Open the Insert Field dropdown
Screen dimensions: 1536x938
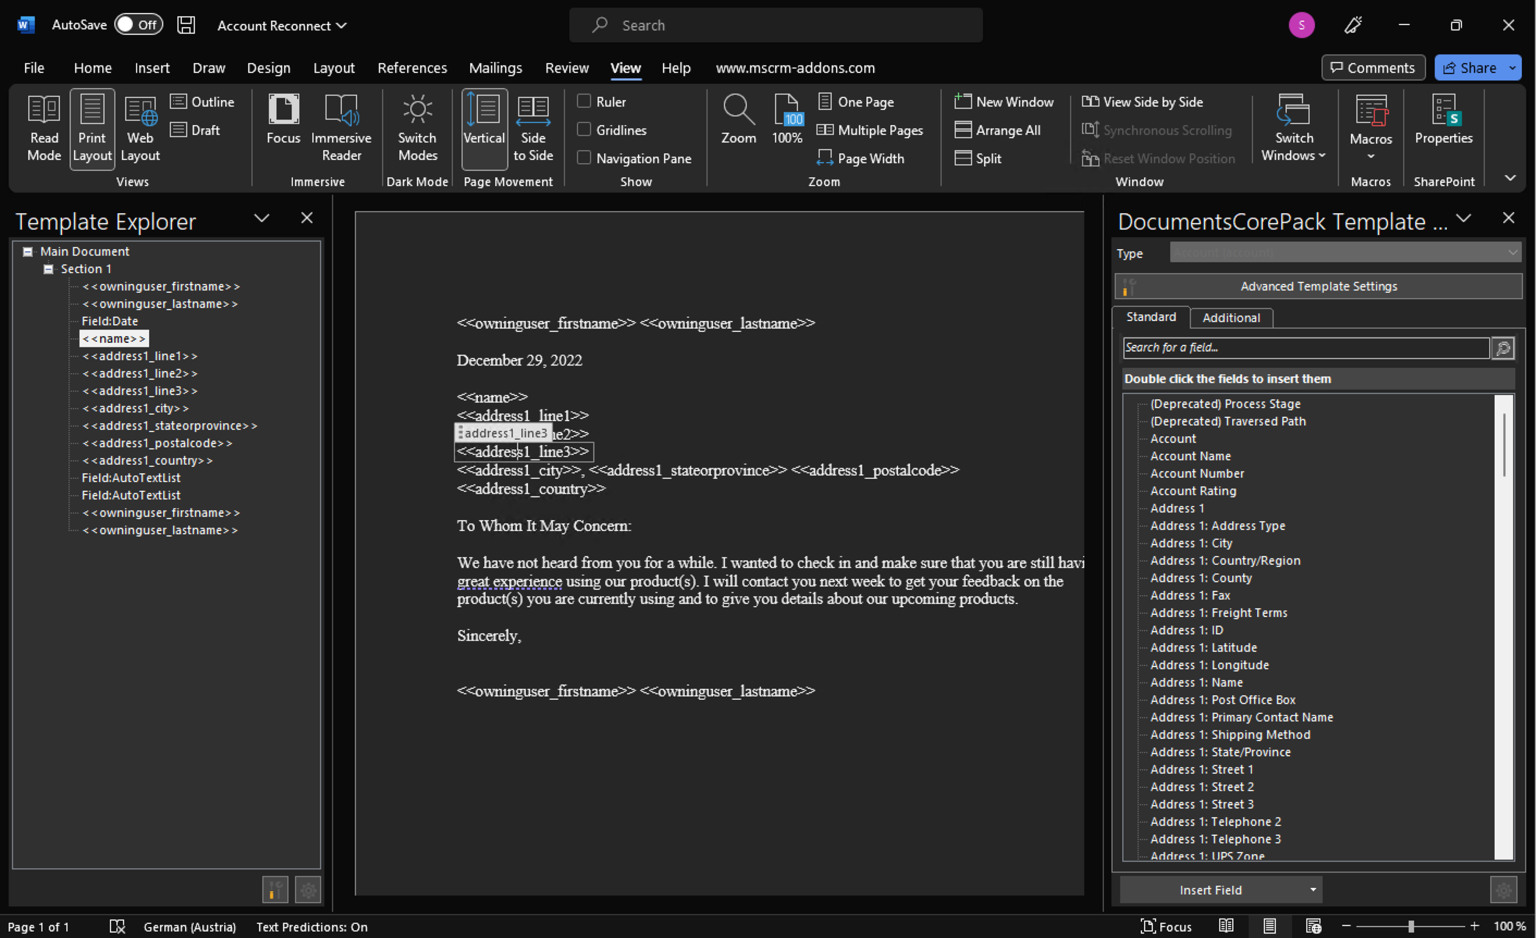tap(1312, 889)
